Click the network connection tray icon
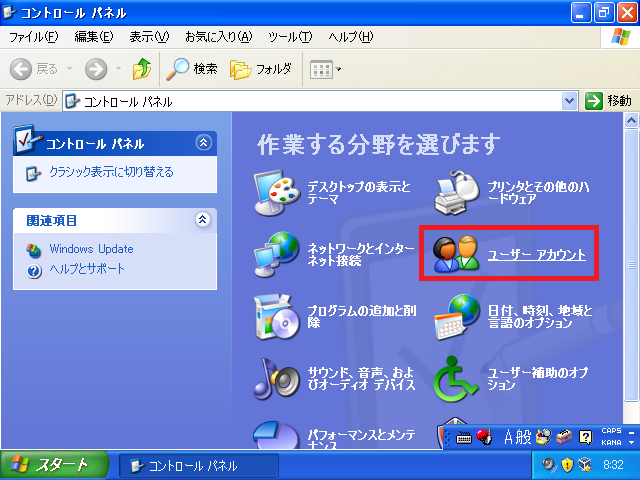 585,464
